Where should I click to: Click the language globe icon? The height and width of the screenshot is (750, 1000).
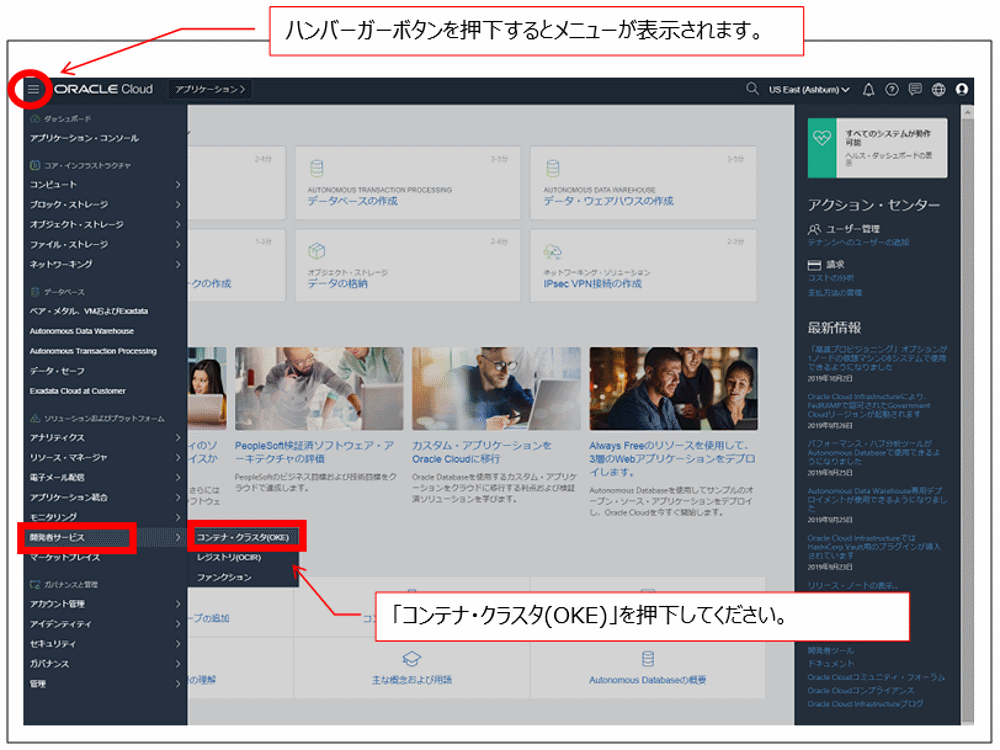938,89
